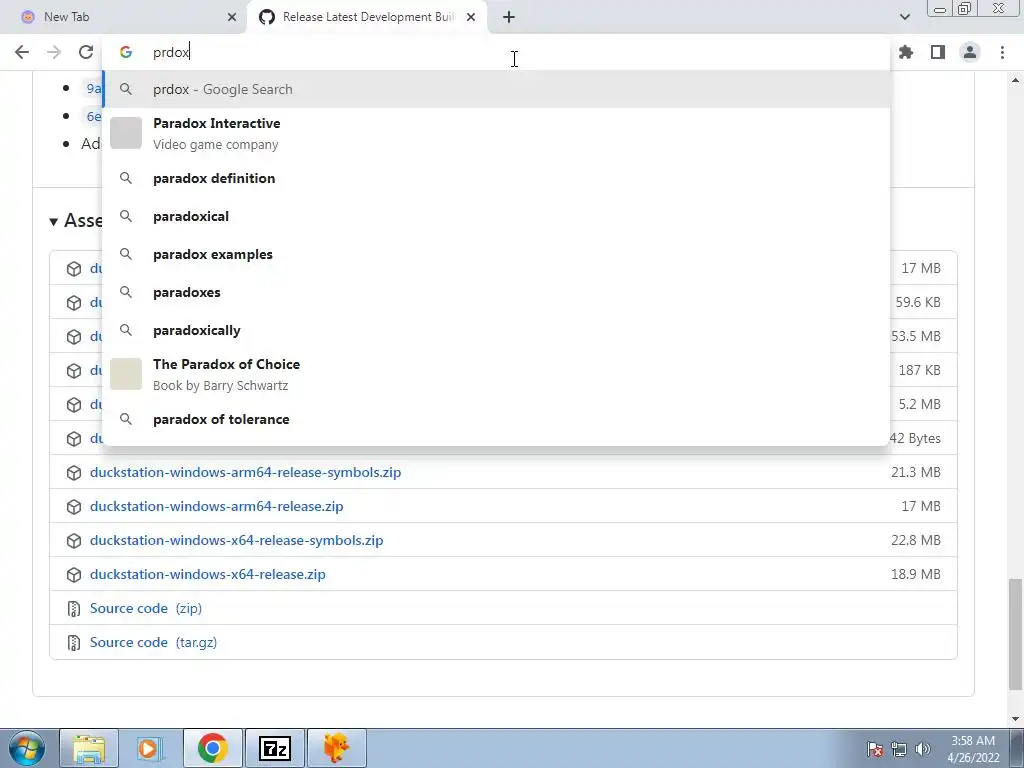The height and width of the screenshot is (768, 1024).
Task: Click the page vertical scrollbar thumb
Action: click(x=1016, y=633)
